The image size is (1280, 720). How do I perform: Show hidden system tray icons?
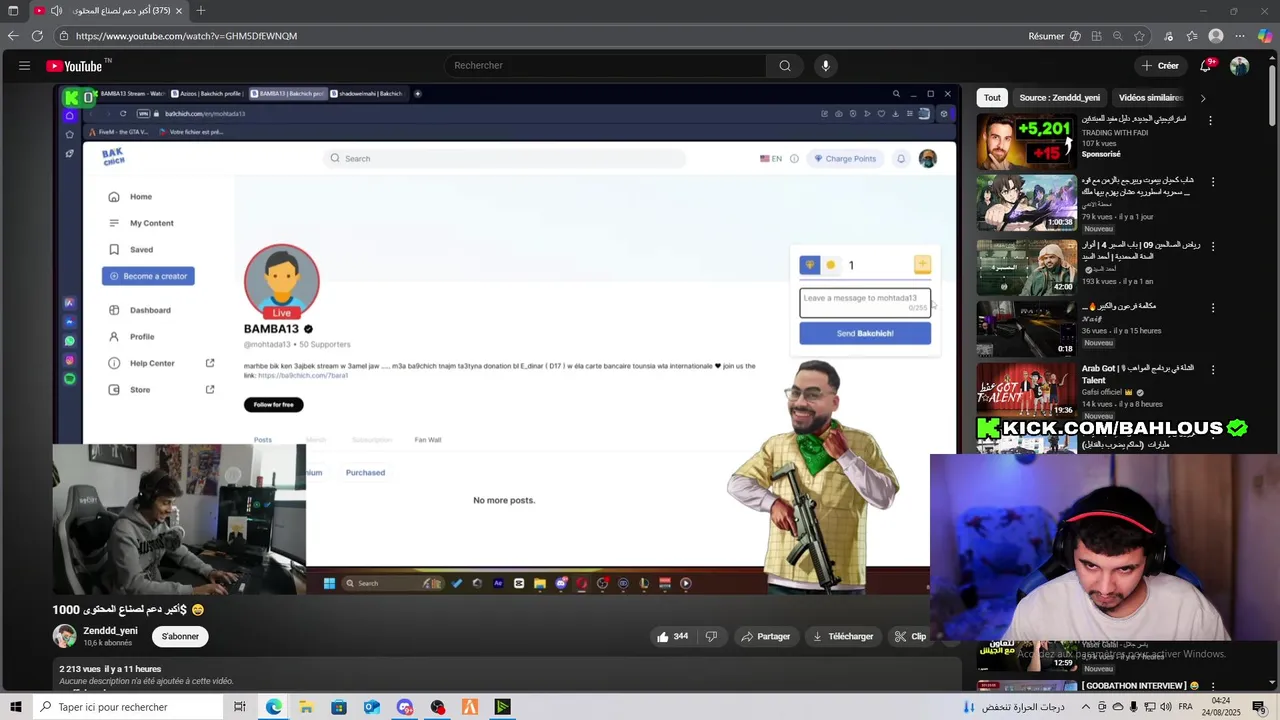pyautogui.click(x=1086, y=707)
